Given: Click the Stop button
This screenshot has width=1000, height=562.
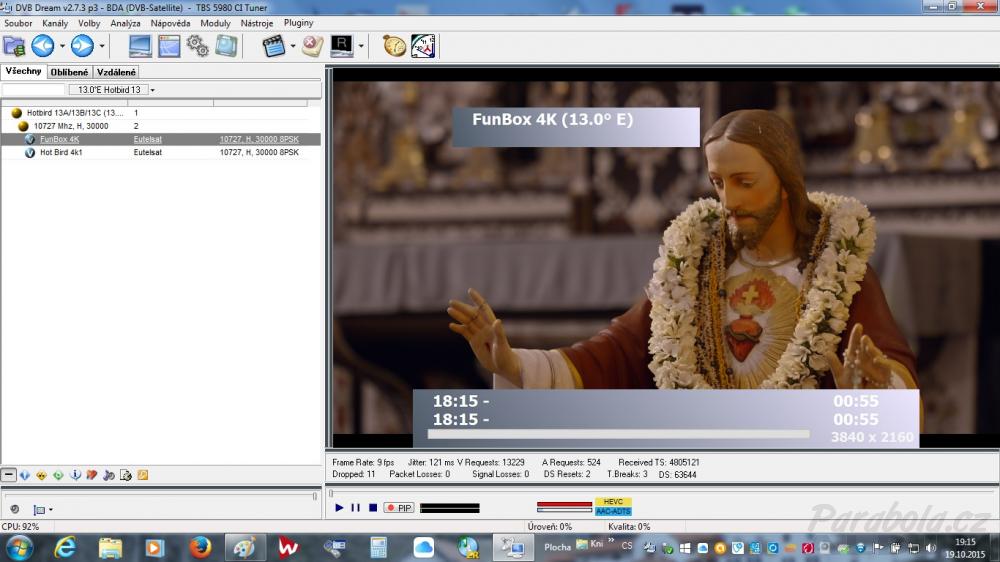Looking at the screenshot, I should point(373,508).
